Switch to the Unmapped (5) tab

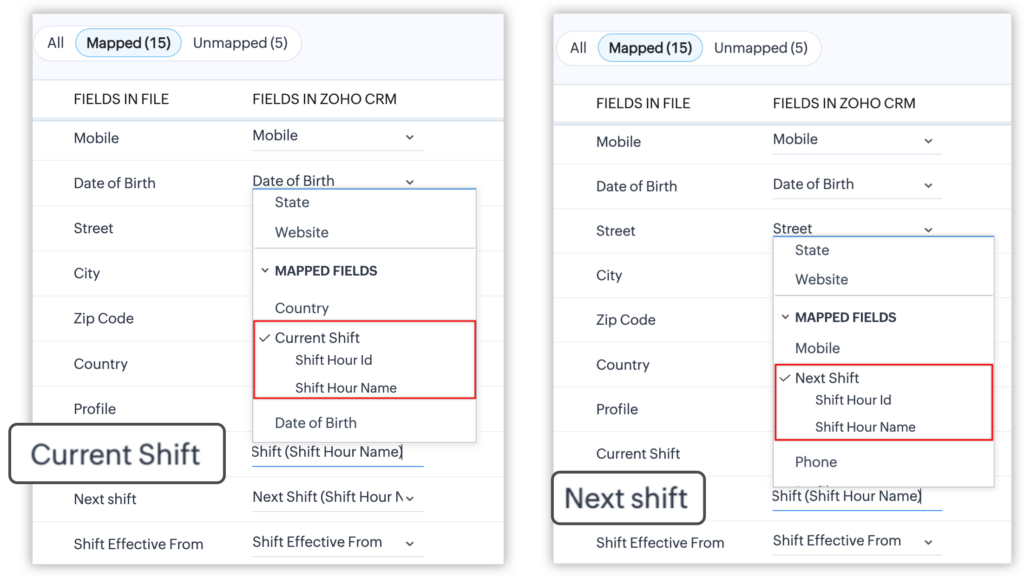[239, 43]
